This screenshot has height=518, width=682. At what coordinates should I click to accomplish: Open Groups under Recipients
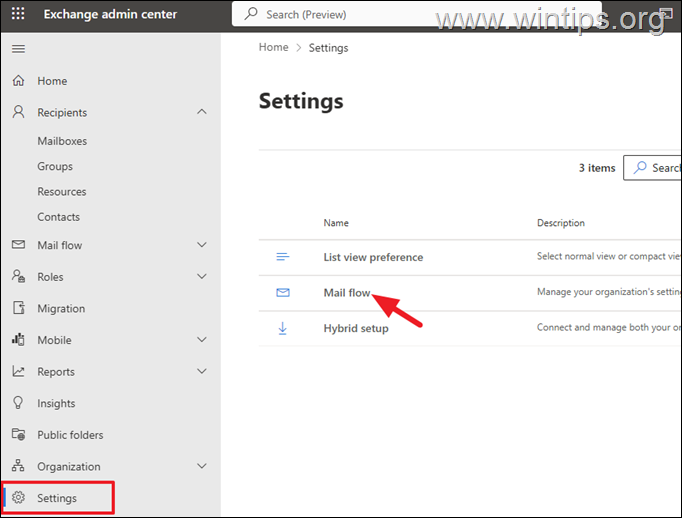coord(55,167)
